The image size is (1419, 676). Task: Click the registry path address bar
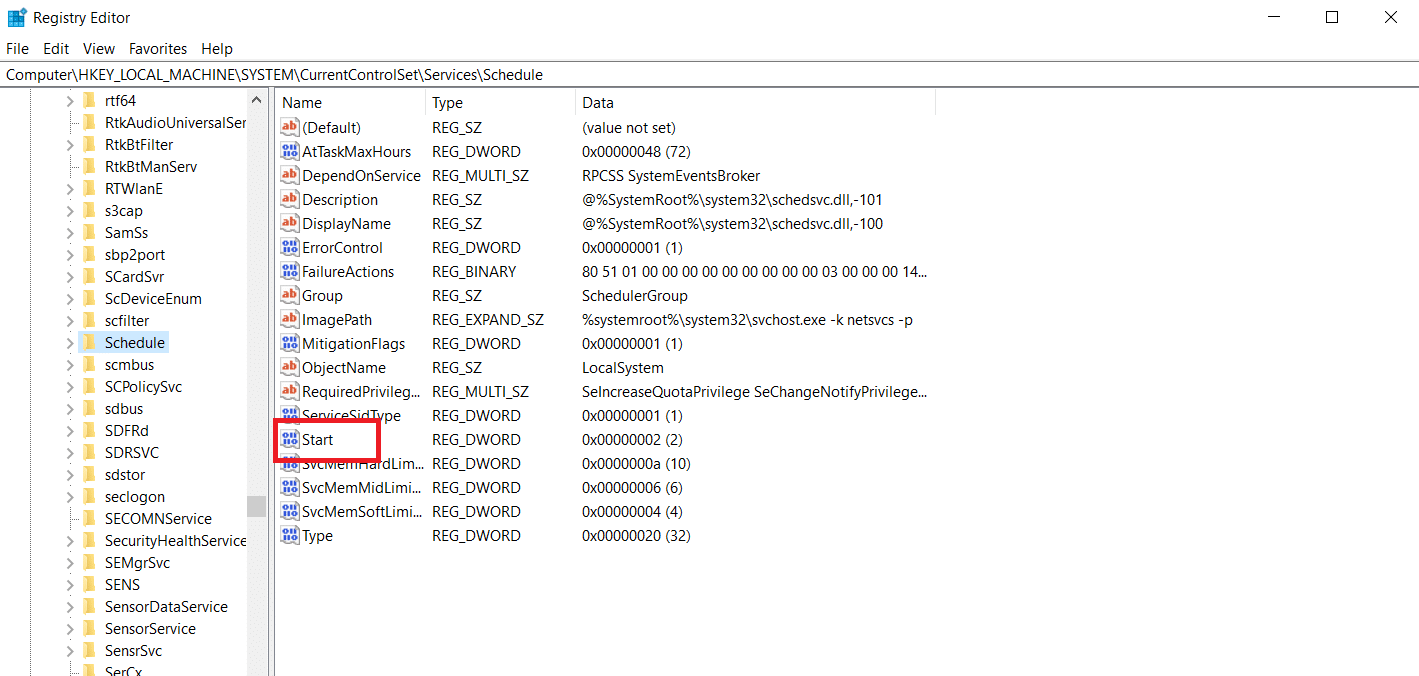(709, 75)
